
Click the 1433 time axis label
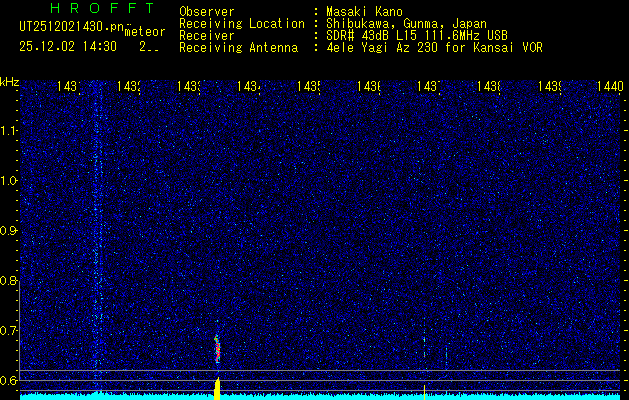pyautogui.click(x=189, y=86)
